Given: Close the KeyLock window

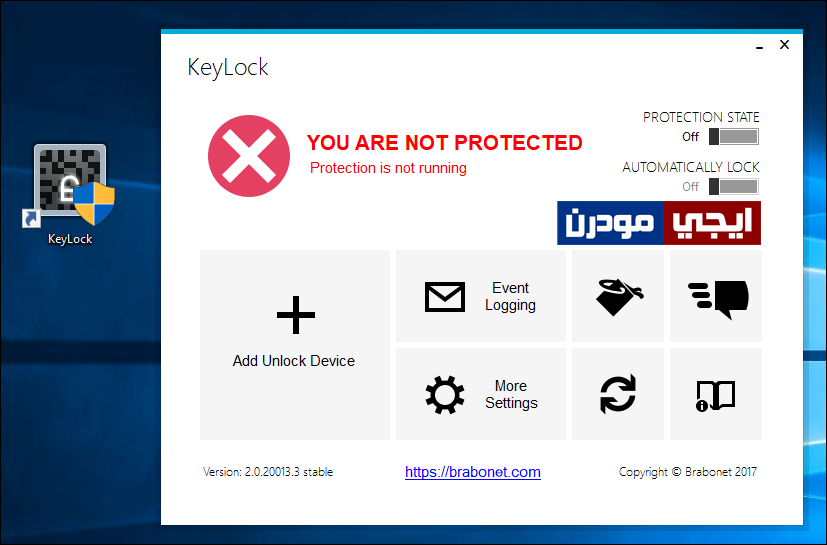Looking at the screenshot, I should pyautogui.click(x=784, y=45).
